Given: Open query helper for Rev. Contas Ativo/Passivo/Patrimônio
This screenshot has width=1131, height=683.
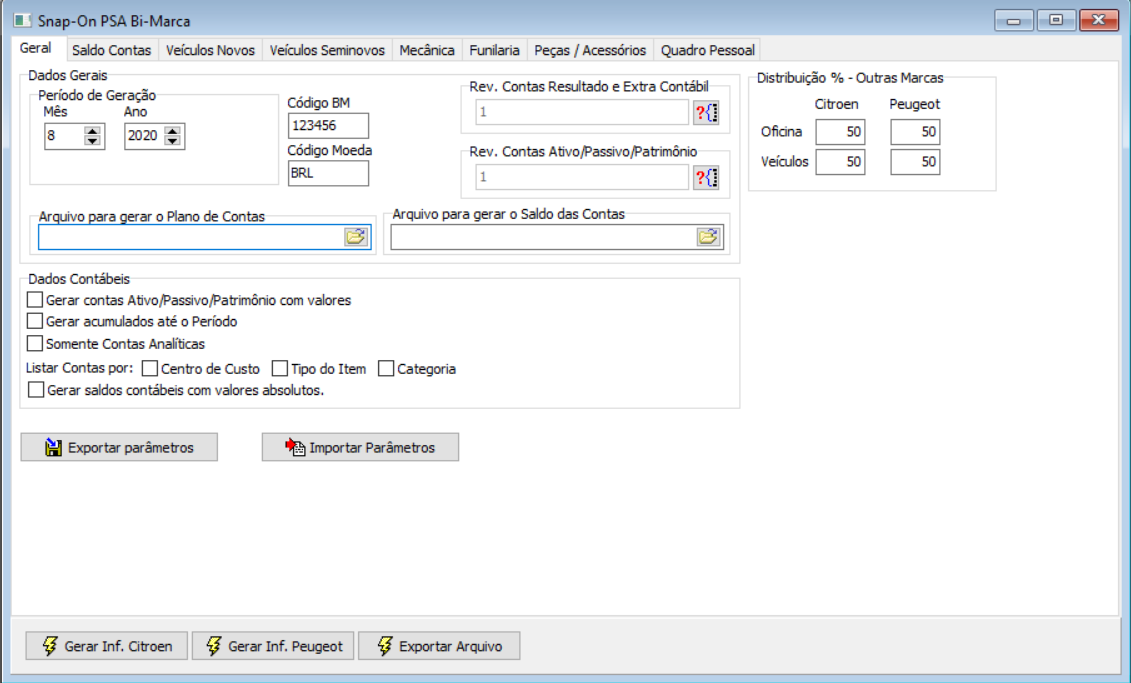Looking at the screenshot, I should tap(706, 177).
